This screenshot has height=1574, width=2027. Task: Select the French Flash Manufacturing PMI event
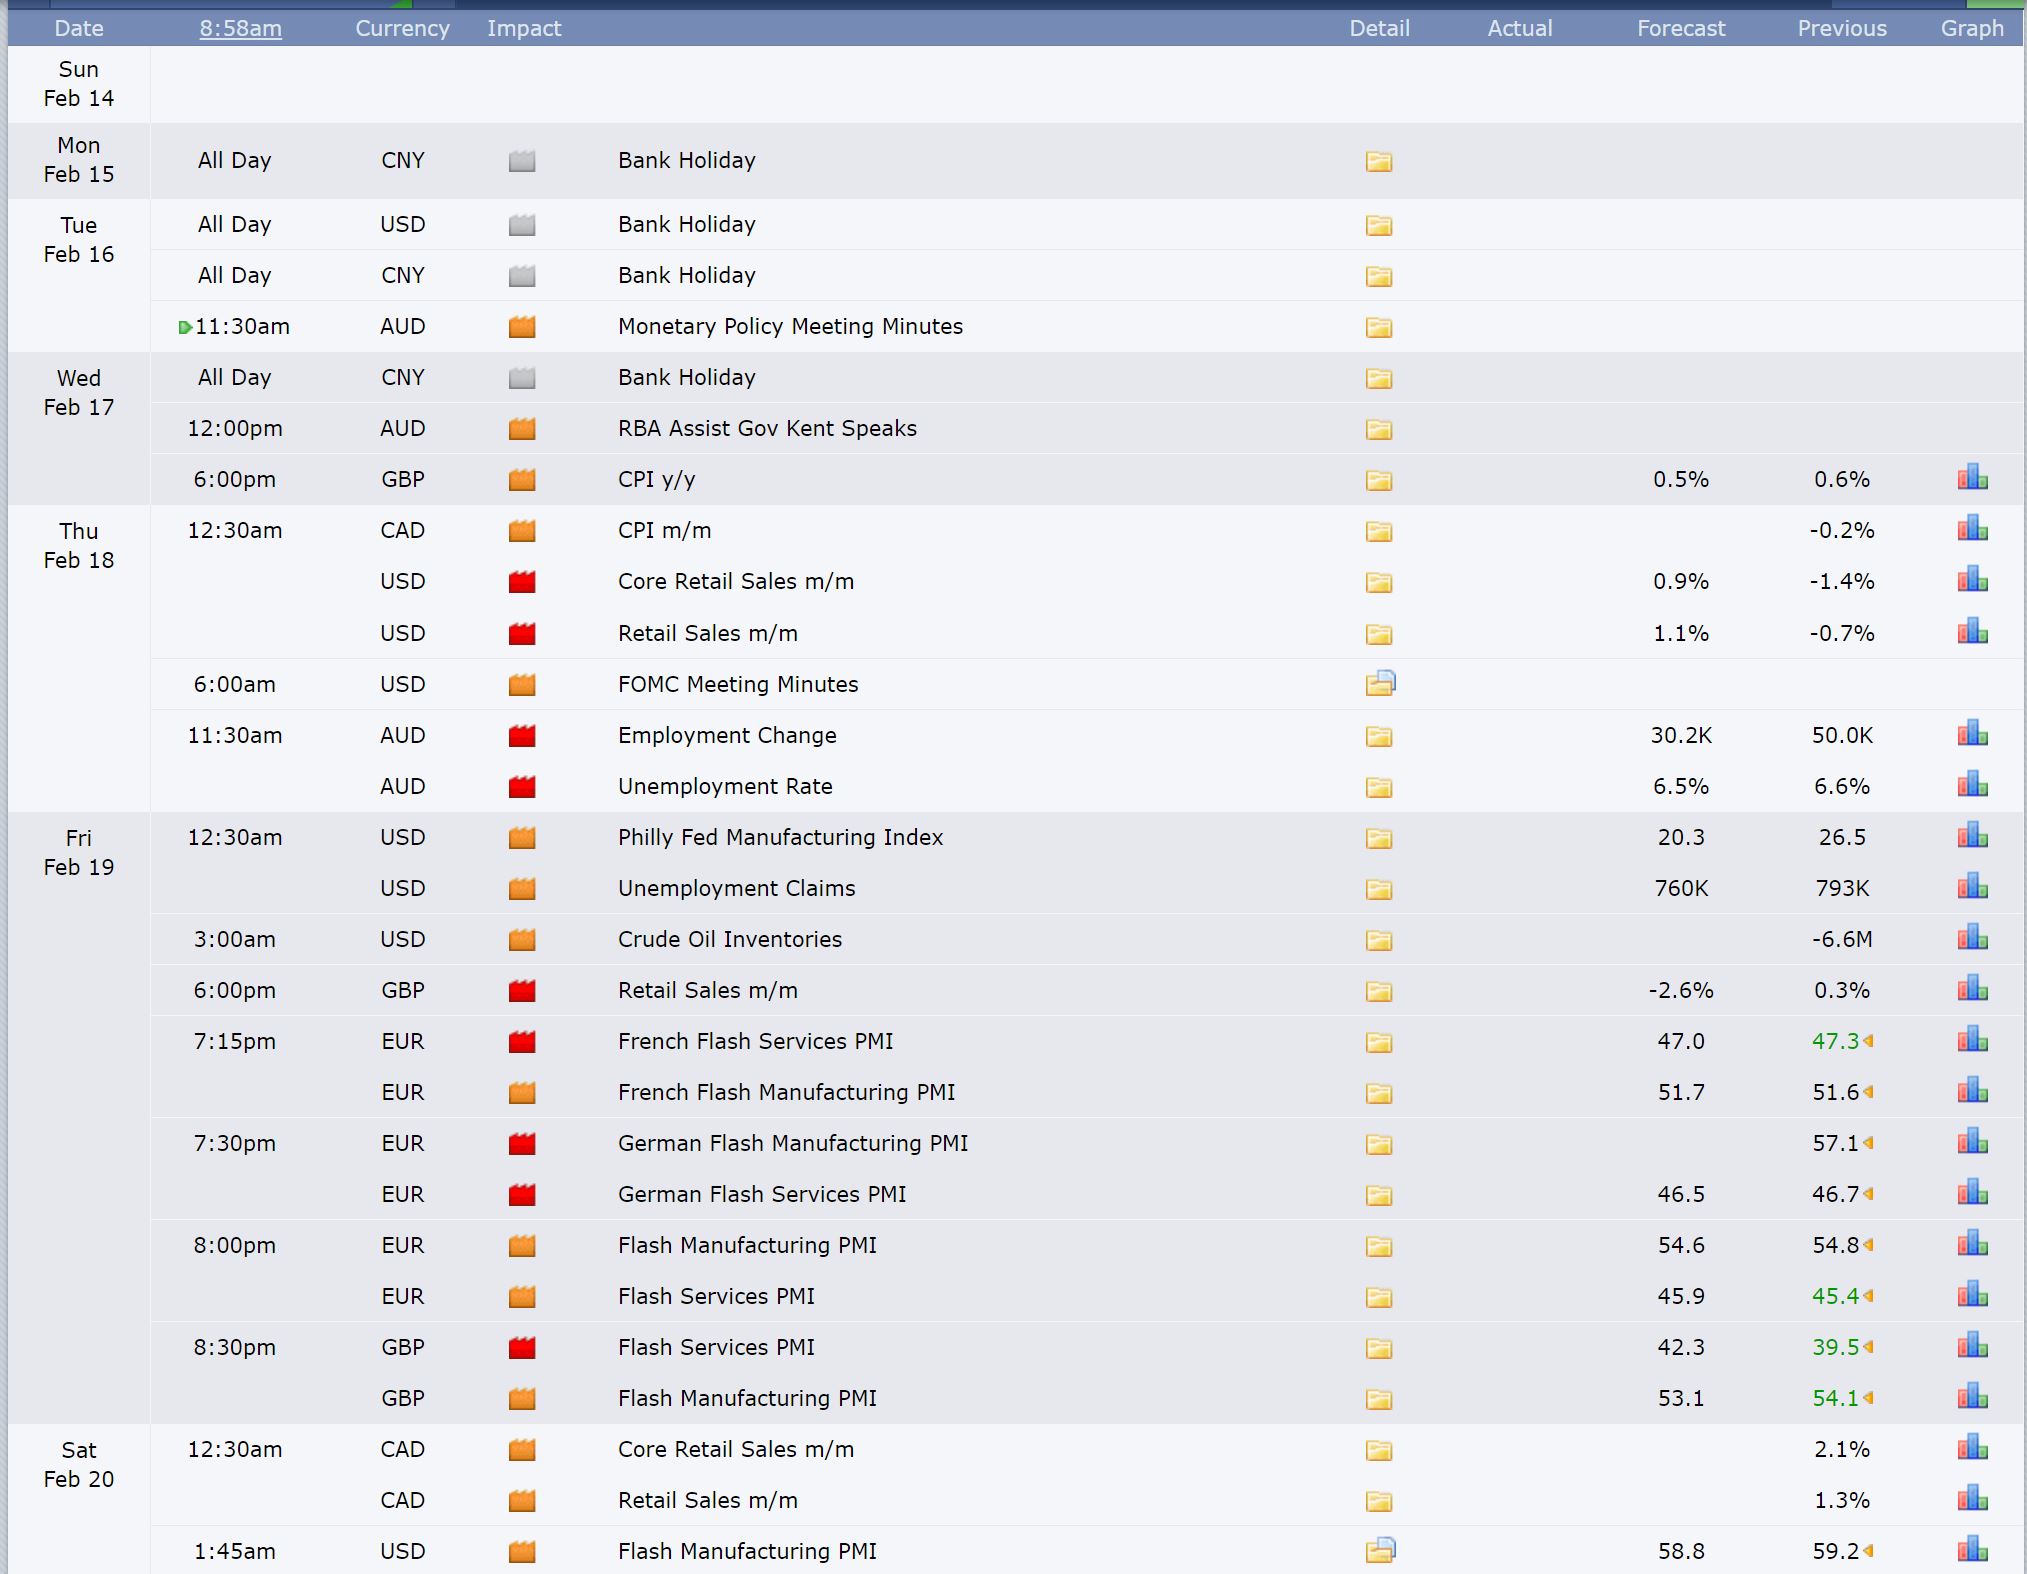pos(786,1092)
